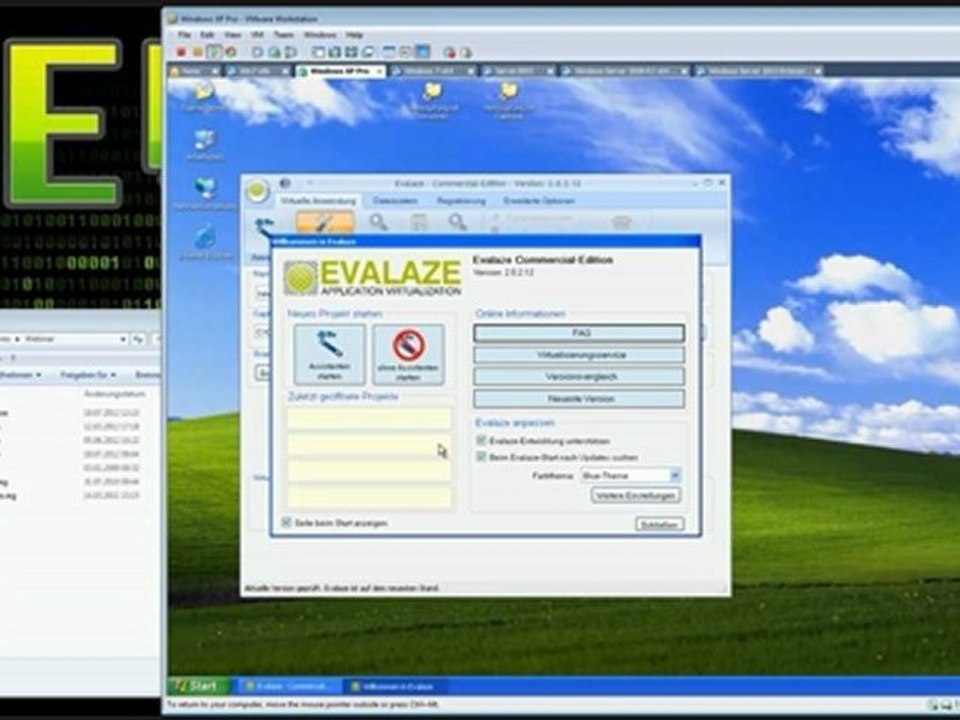Click the 'Schließen' button in welcome dialog
The width and height of the screenshot is (960, 720).
[660, 524]
